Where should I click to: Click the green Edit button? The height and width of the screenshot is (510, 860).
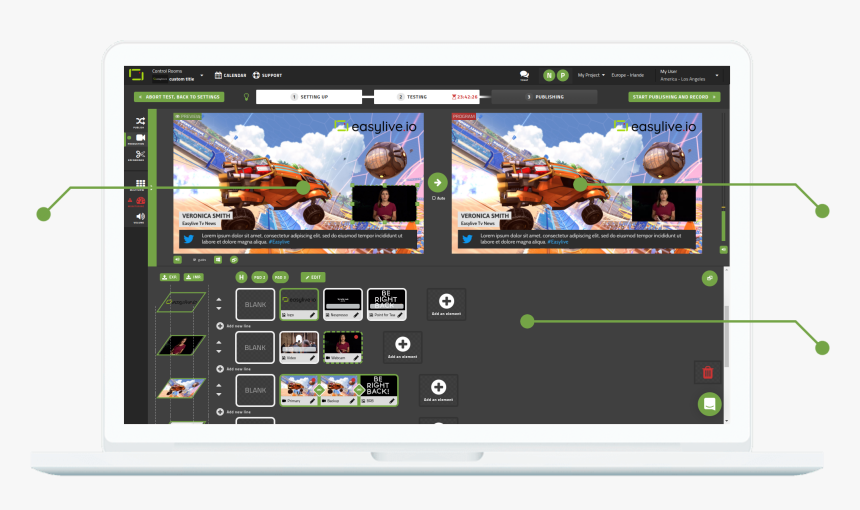pyautogui.click(x=313, y=277)
